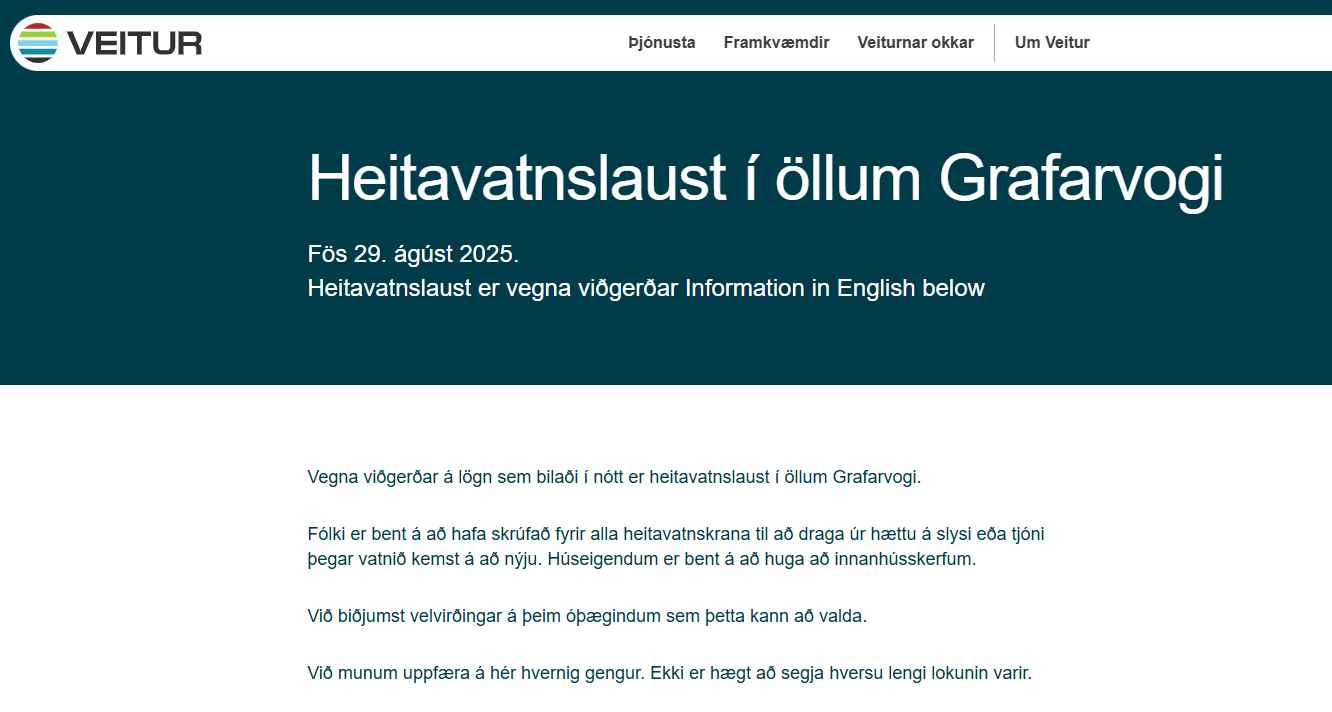
Task: Click the VEITUR wordmark text
Action: [x=135, y=43]
